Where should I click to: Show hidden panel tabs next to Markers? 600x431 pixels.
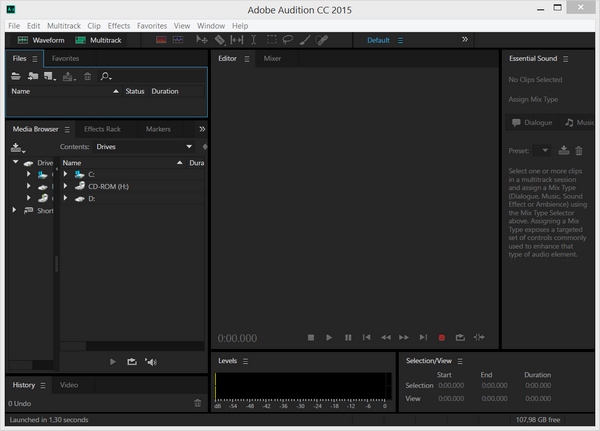coord(202,129)
